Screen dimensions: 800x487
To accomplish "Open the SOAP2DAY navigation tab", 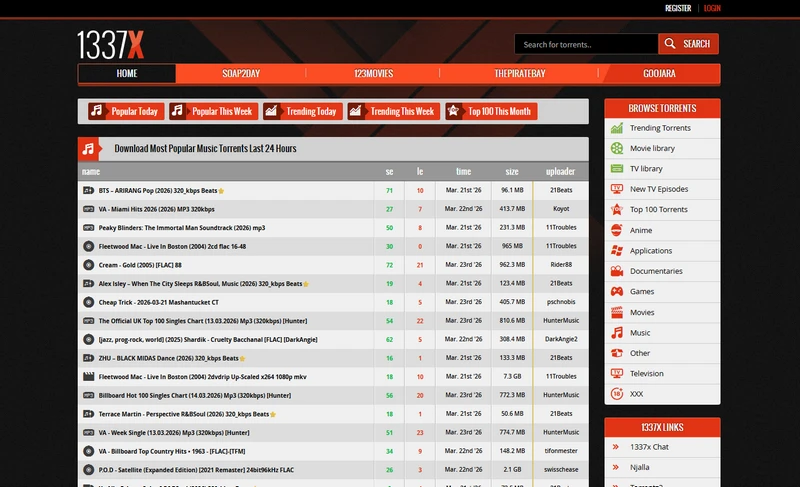I will pos(242,74).
